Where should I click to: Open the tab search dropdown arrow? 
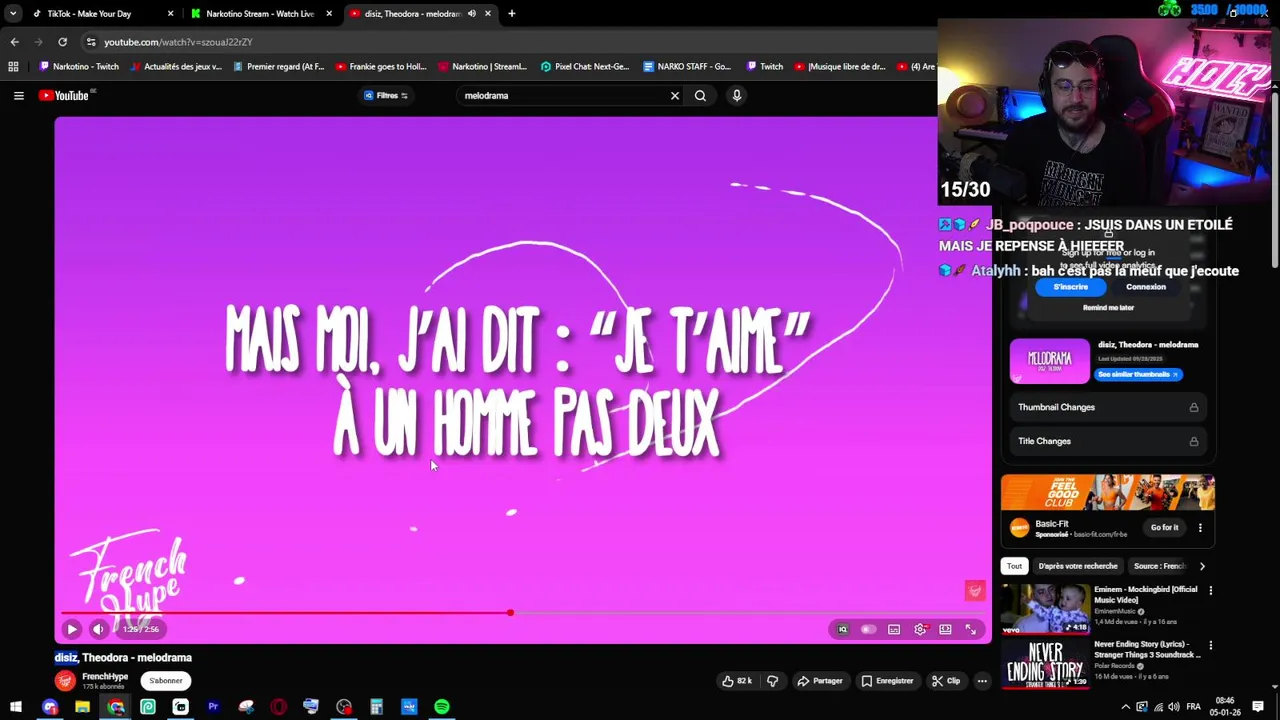coord(12,13)
